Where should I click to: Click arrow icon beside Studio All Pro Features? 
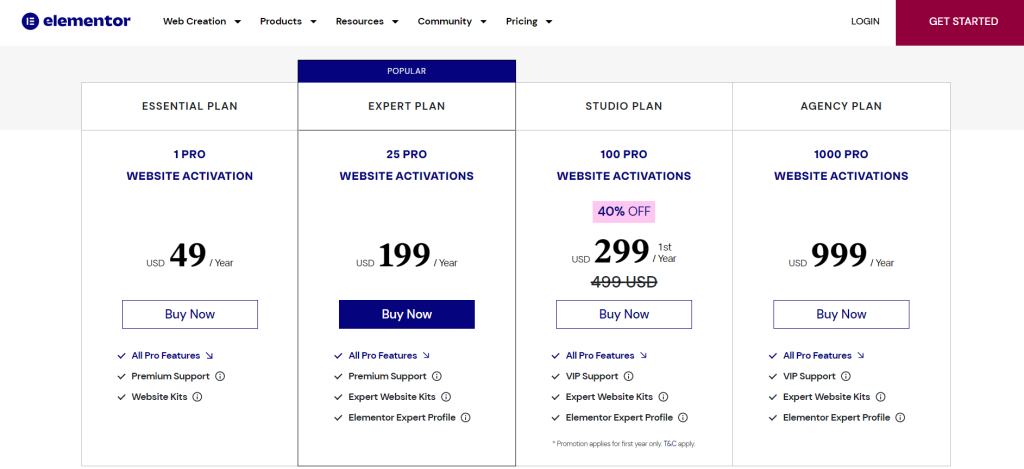(x=643, y=355)
